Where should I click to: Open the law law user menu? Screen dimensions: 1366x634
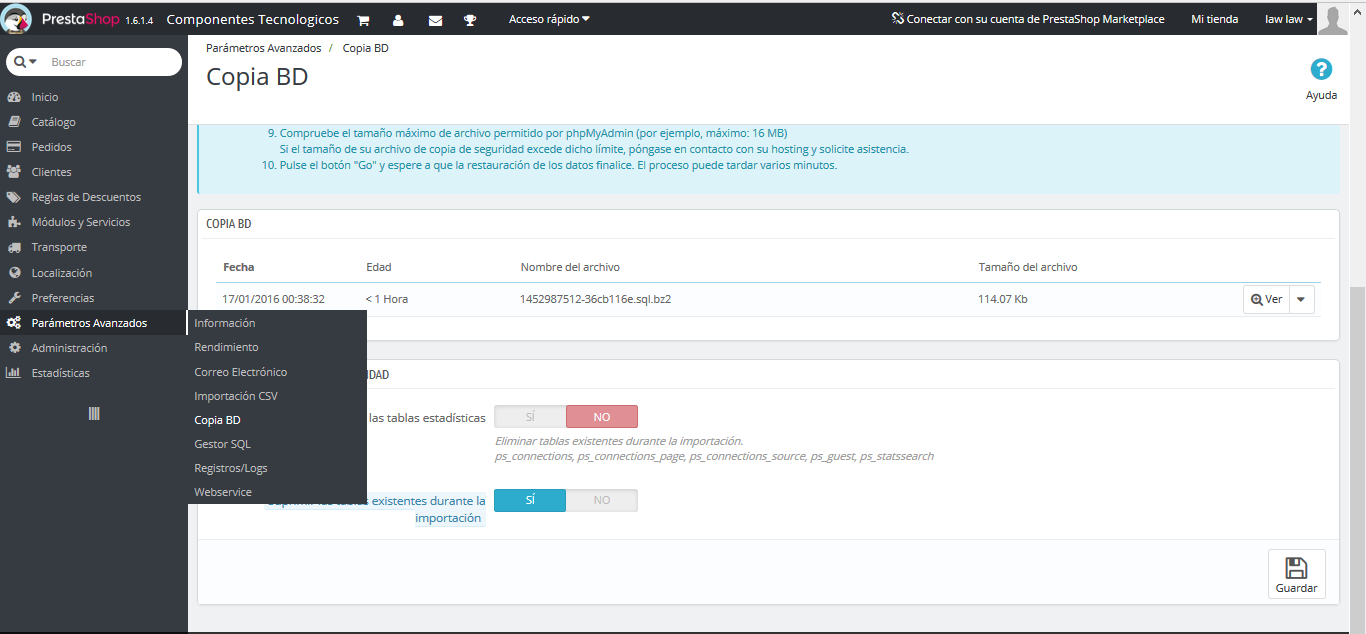click(x=1288, y=19)
